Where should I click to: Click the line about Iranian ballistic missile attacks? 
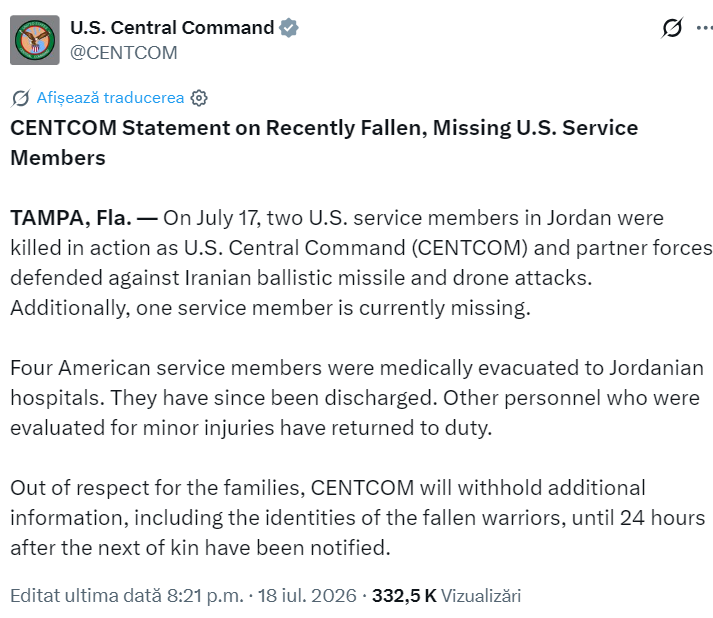(x=301, y=278)
